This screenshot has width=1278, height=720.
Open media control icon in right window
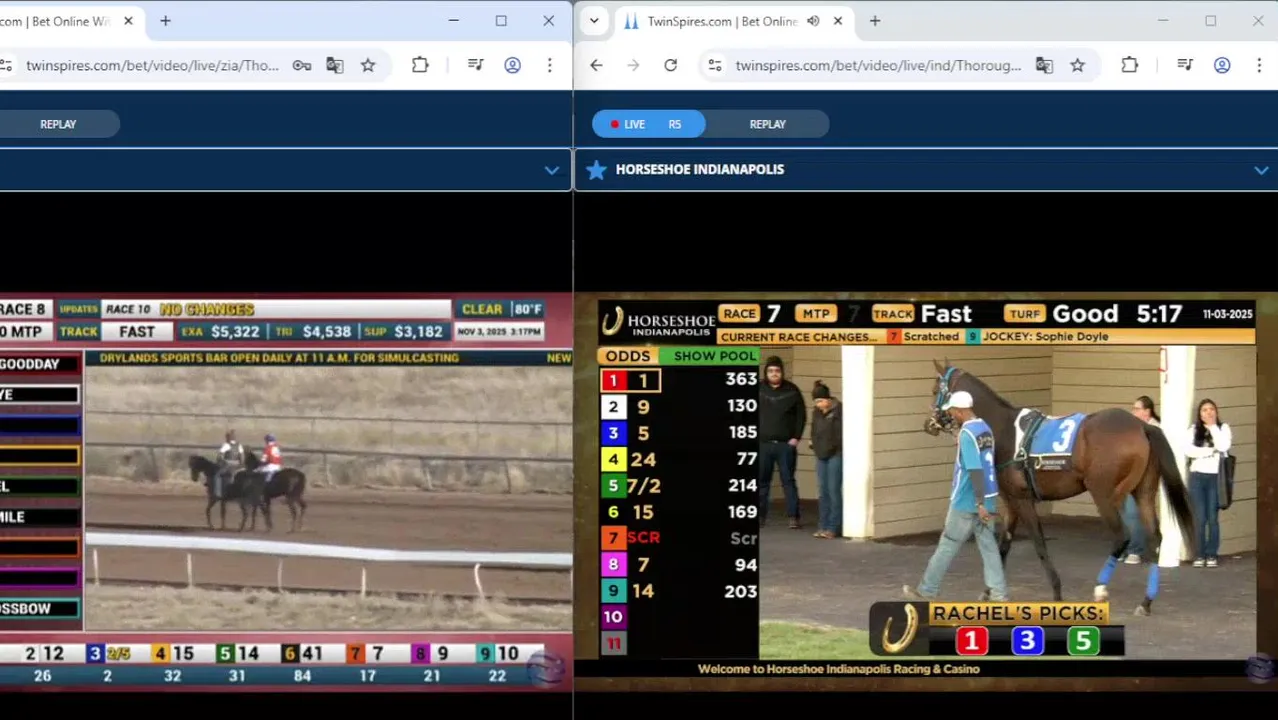pos(1185,65)
